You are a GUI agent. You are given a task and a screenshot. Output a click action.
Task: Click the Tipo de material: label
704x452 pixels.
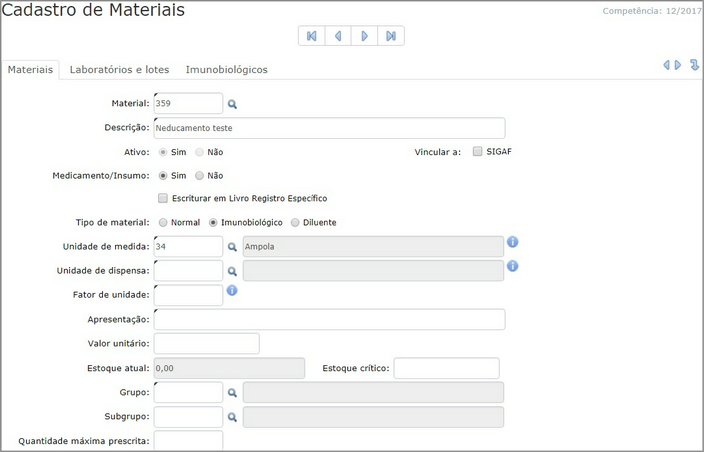[112, 223]
